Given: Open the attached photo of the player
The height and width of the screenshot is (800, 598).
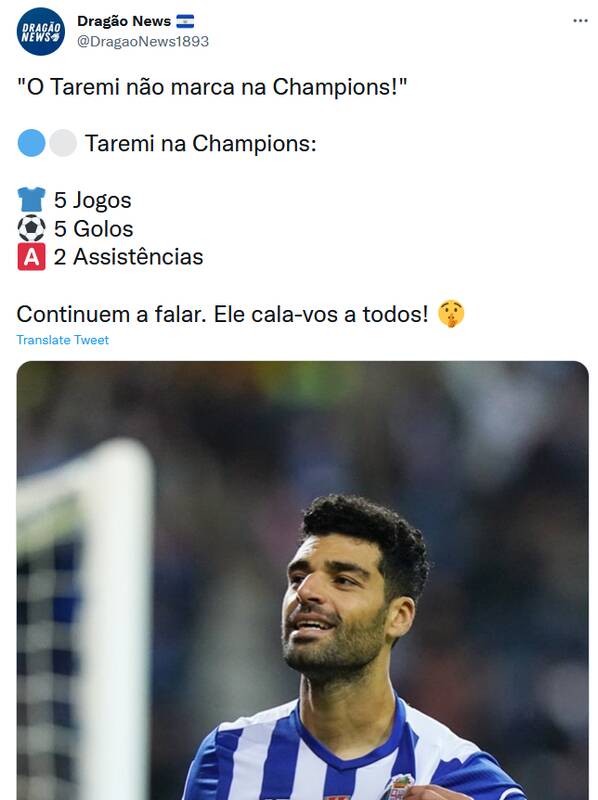Looking at the screenshot, I should (x=303, y=580).
